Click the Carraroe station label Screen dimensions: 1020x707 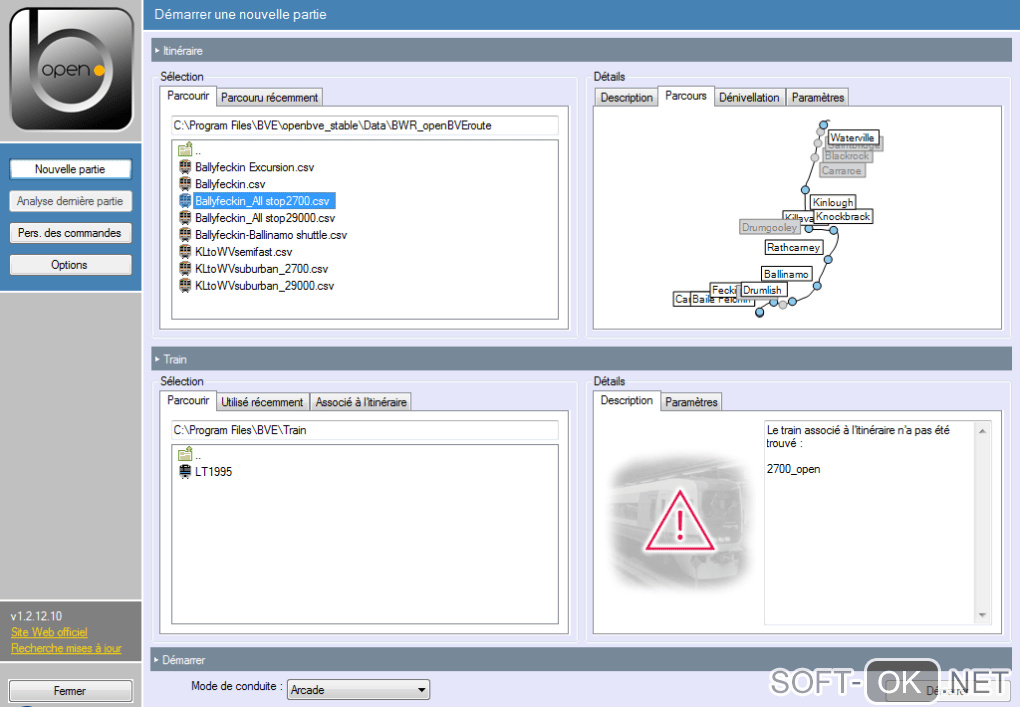click(841, 170)
